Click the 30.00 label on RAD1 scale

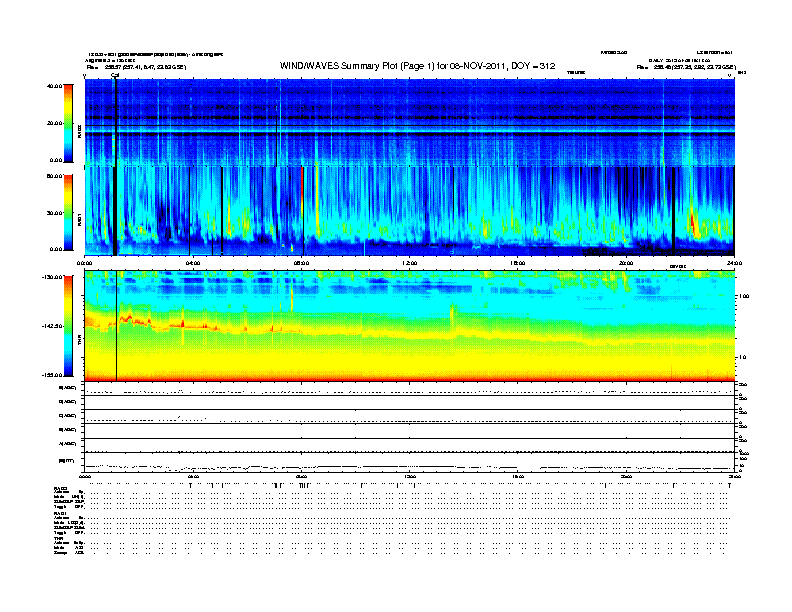click(x=54, y=213)
